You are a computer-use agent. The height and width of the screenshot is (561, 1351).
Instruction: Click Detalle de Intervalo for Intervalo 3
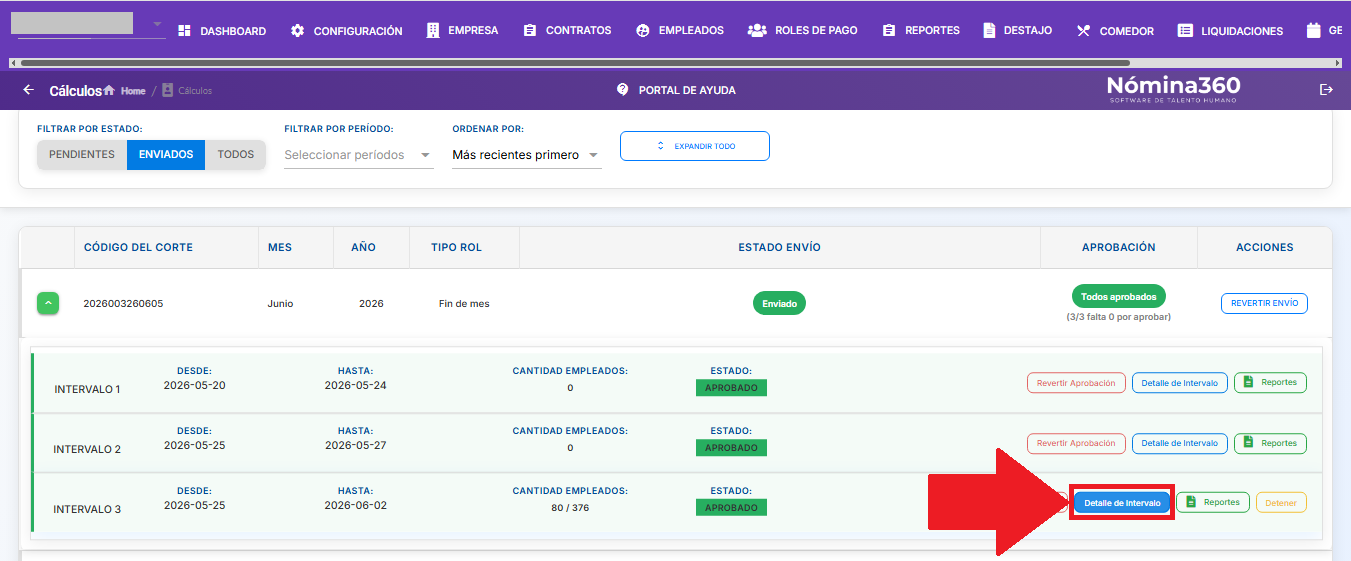tap(1122, 503)
